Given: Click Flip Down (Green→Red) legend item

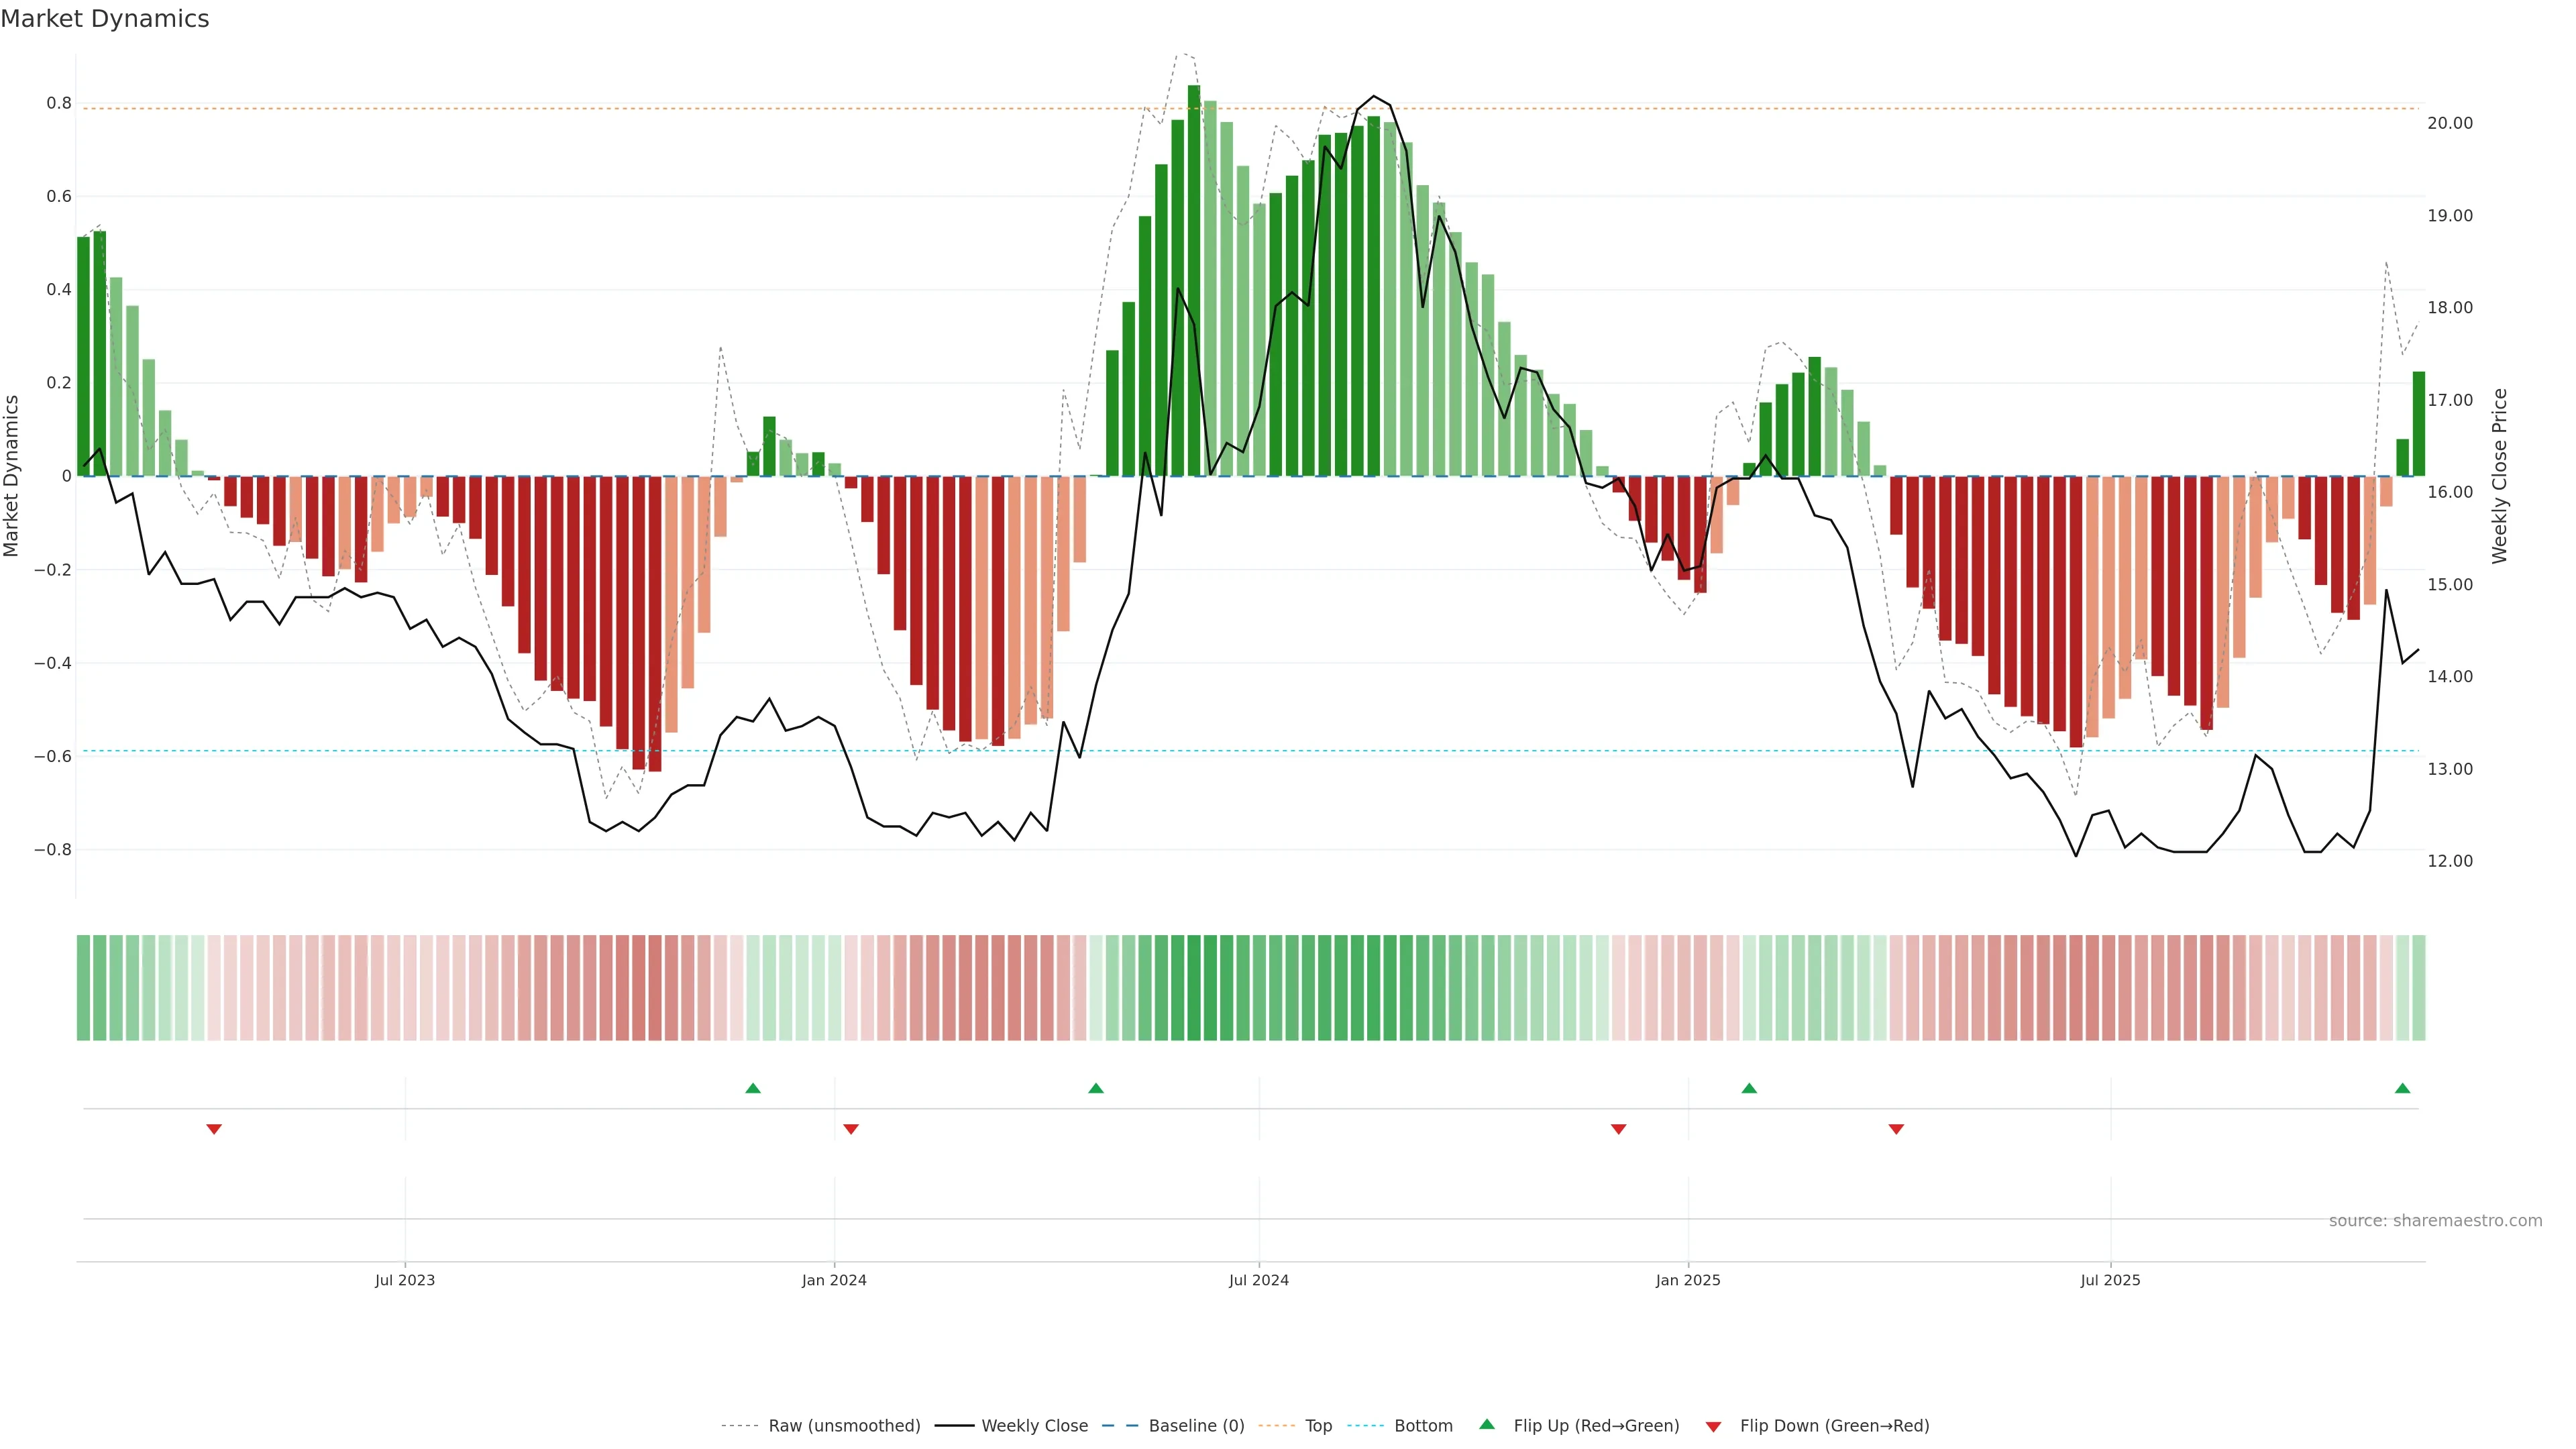Looking at the screenshot, I should [1834, 1426].
